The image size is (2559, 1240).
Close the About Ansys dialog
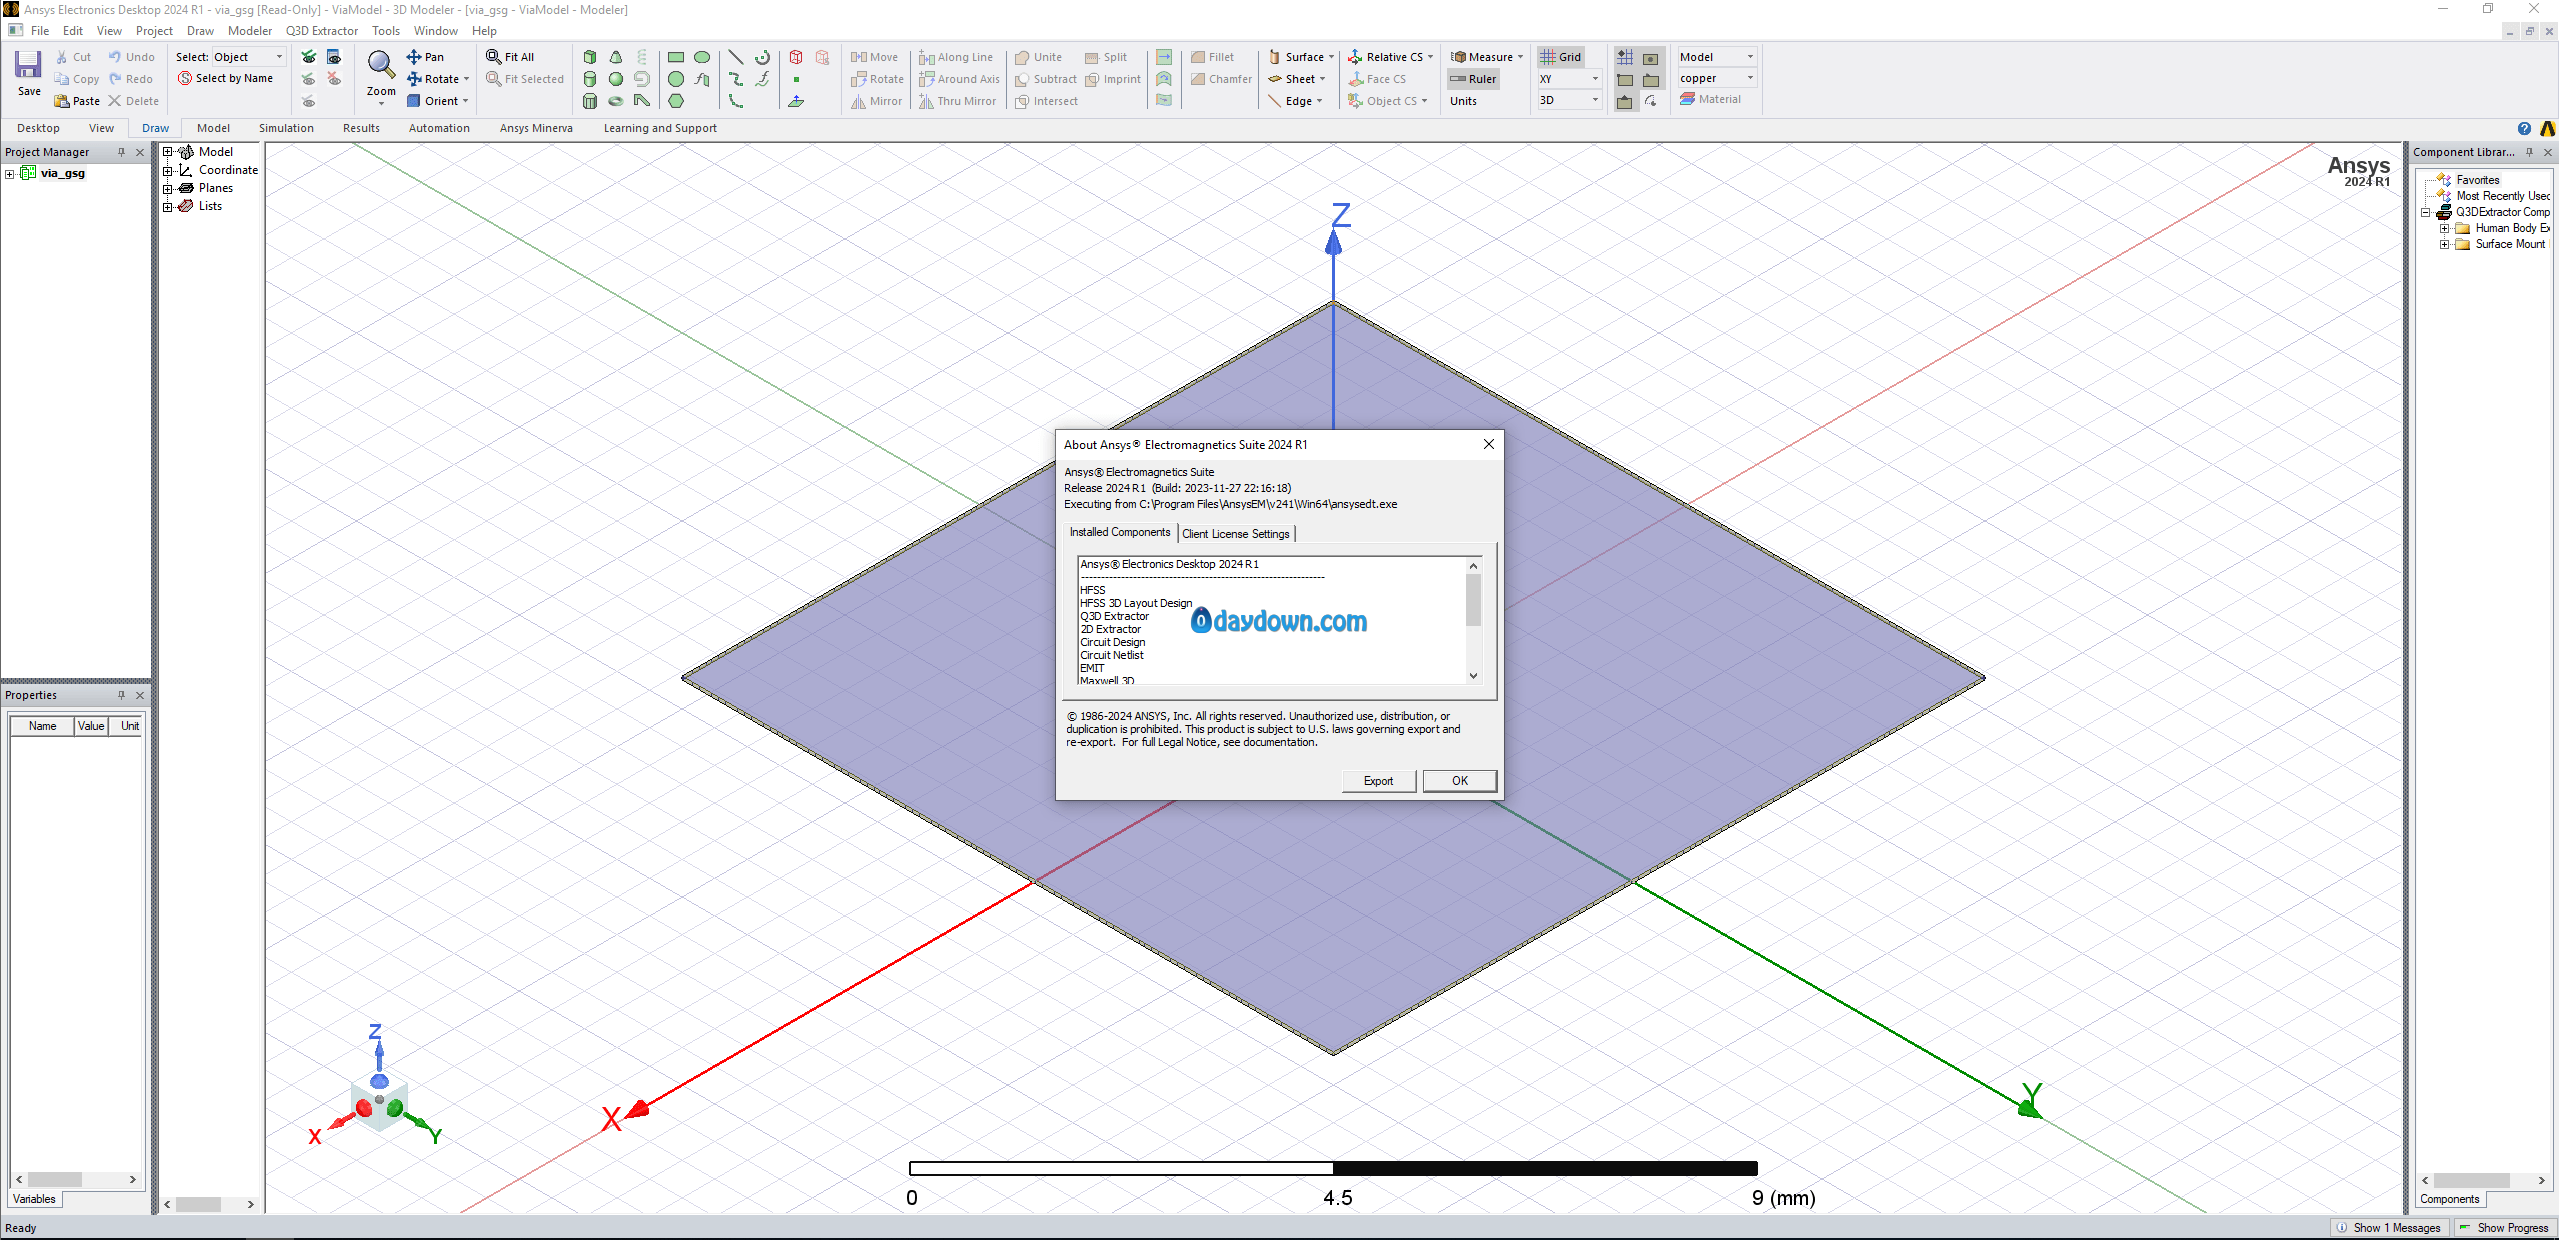1488,444
